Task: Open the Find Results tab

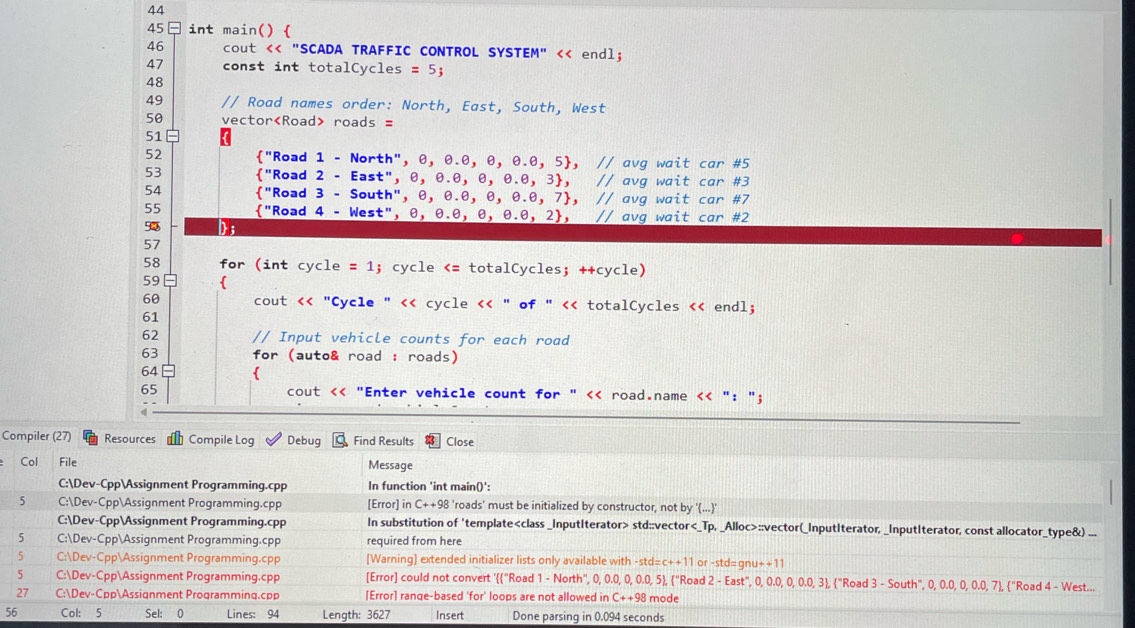Action: (383, 441)
